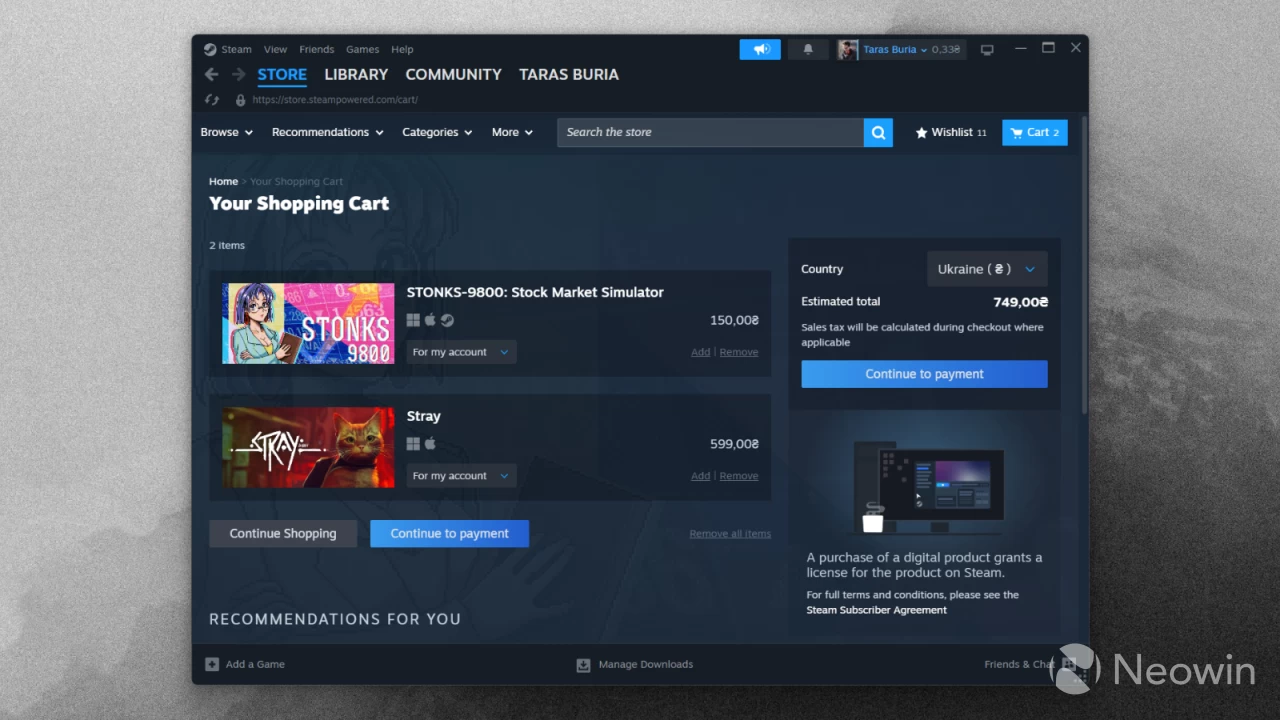
Task: Open notifications bell icon
Action: 808,49
